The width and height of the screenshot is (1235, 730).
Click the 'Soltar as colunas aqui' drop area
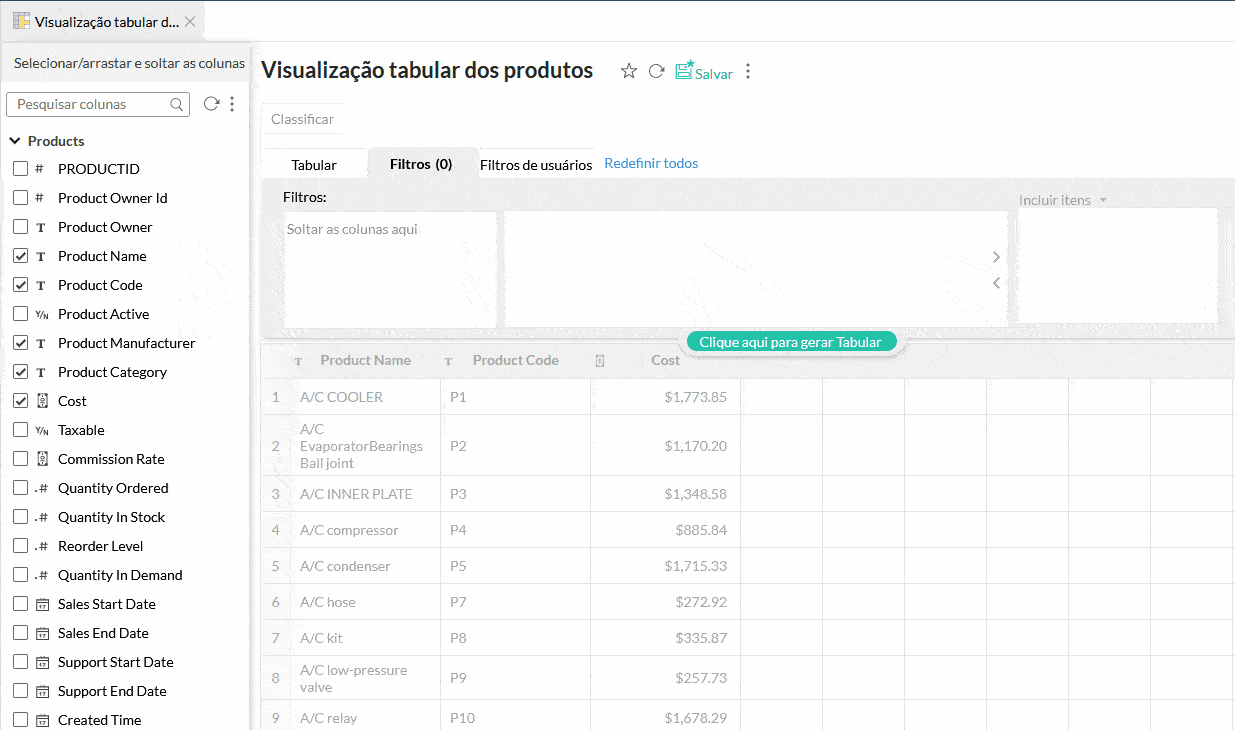pos(390,269)
